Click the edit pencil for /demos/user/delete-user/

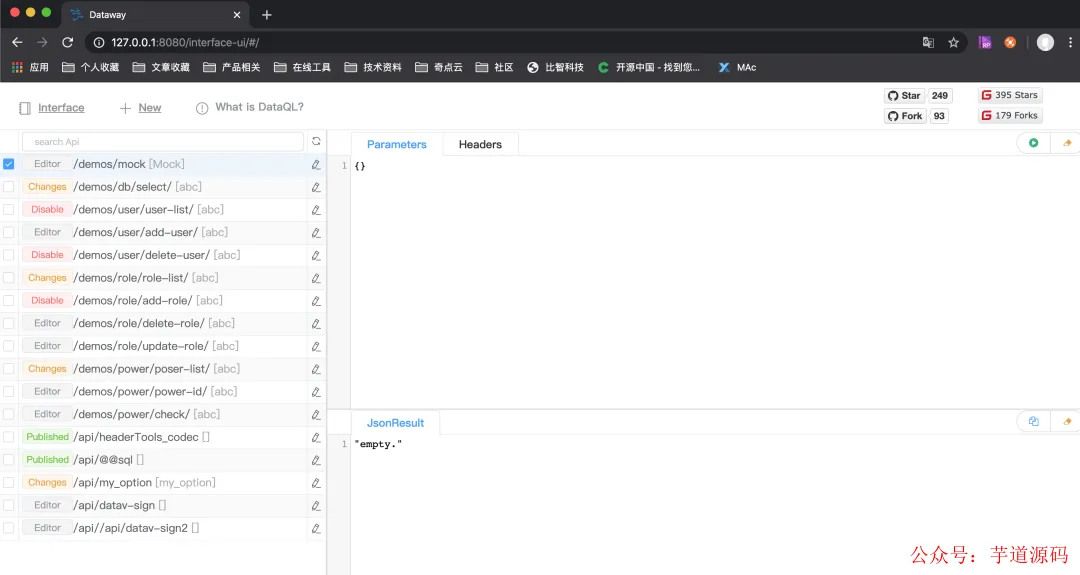315,255
